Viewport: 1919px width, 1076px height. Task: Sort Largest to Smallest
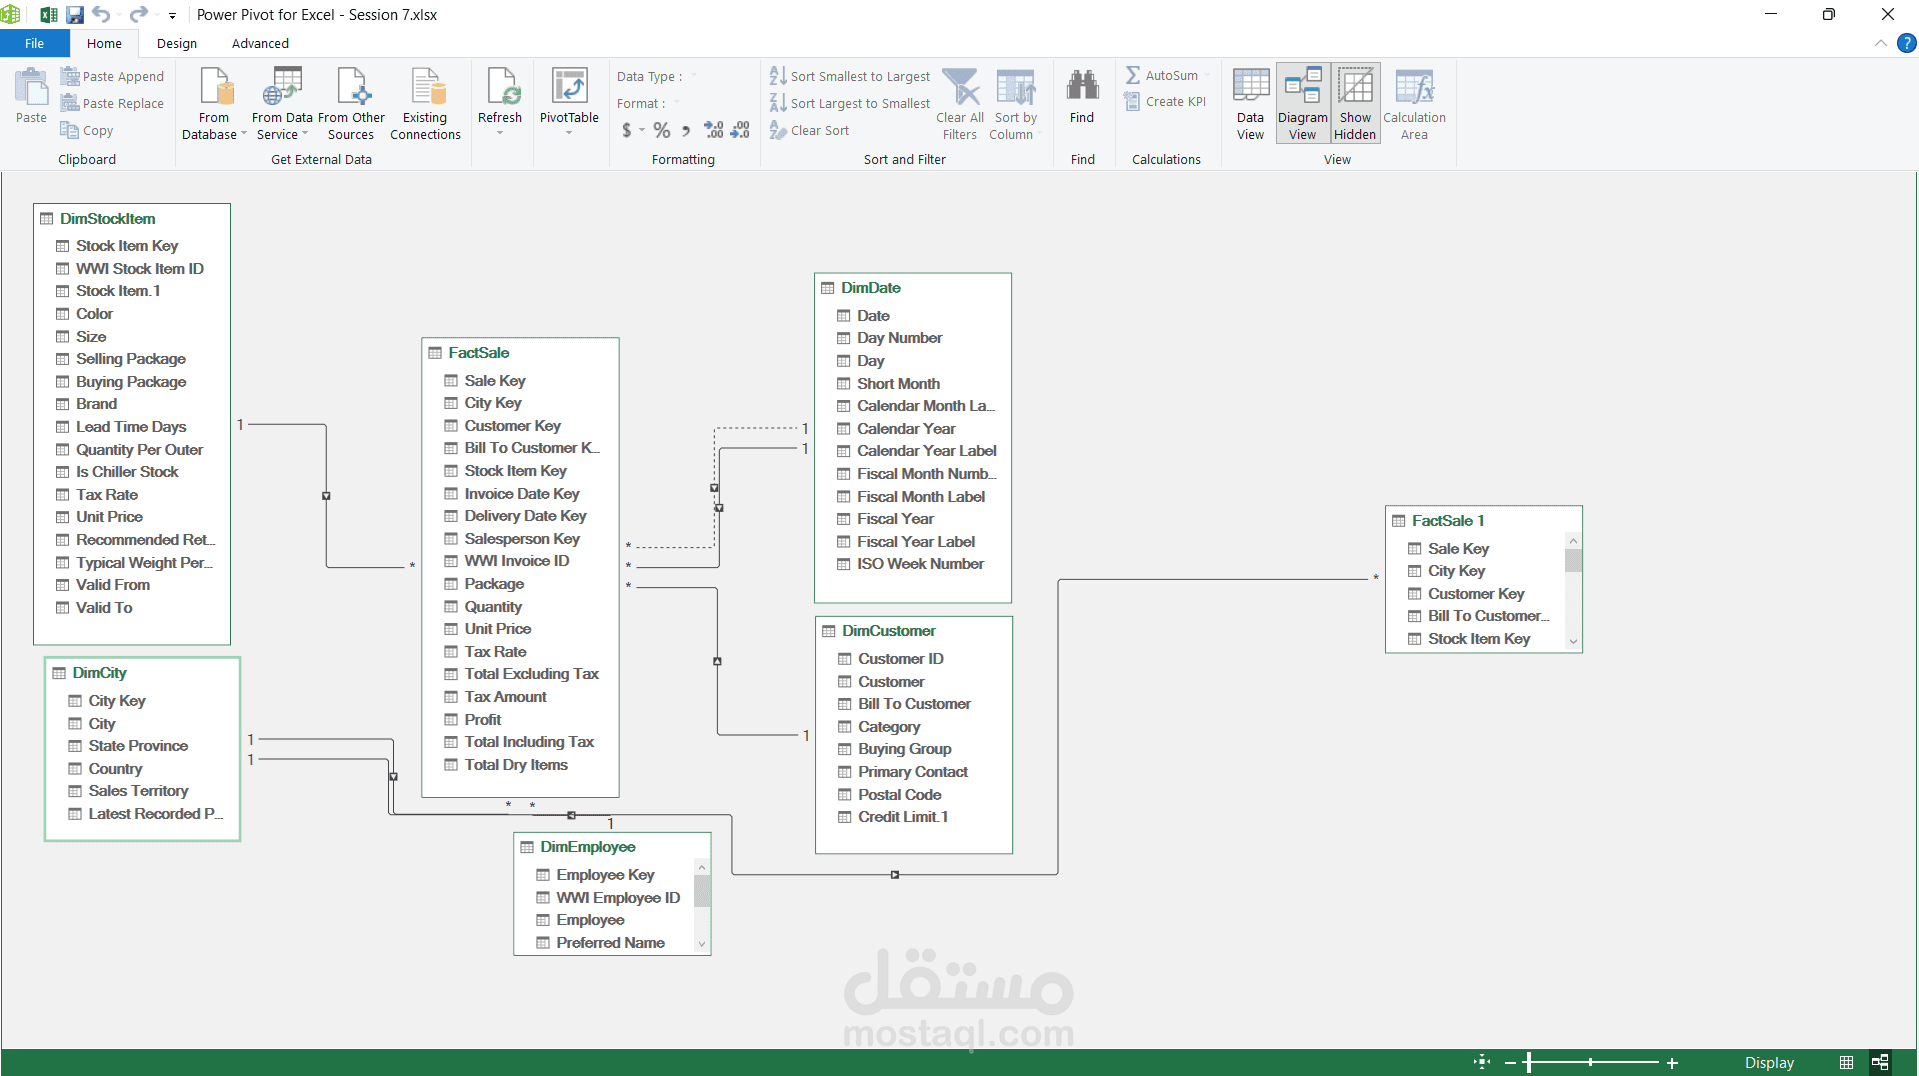click(x=850, y=103)
